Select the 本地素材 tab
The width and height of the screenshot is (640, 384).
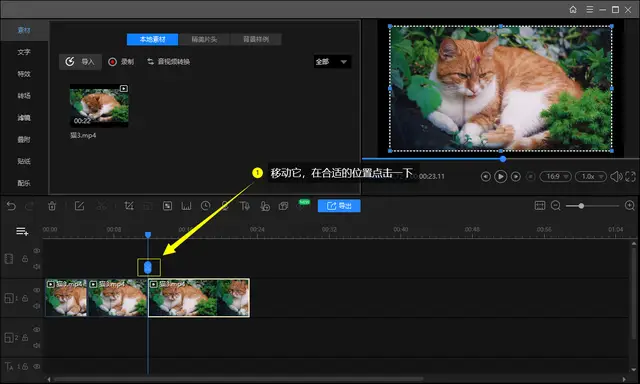click(152, 39)
